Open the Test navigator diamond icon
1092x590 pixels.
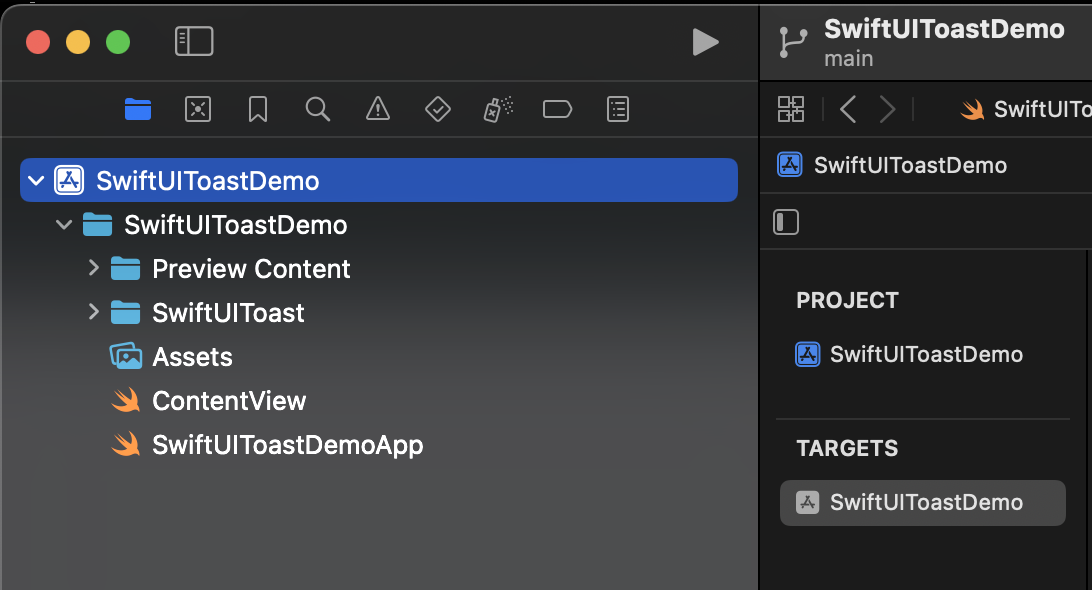(438, 109)
